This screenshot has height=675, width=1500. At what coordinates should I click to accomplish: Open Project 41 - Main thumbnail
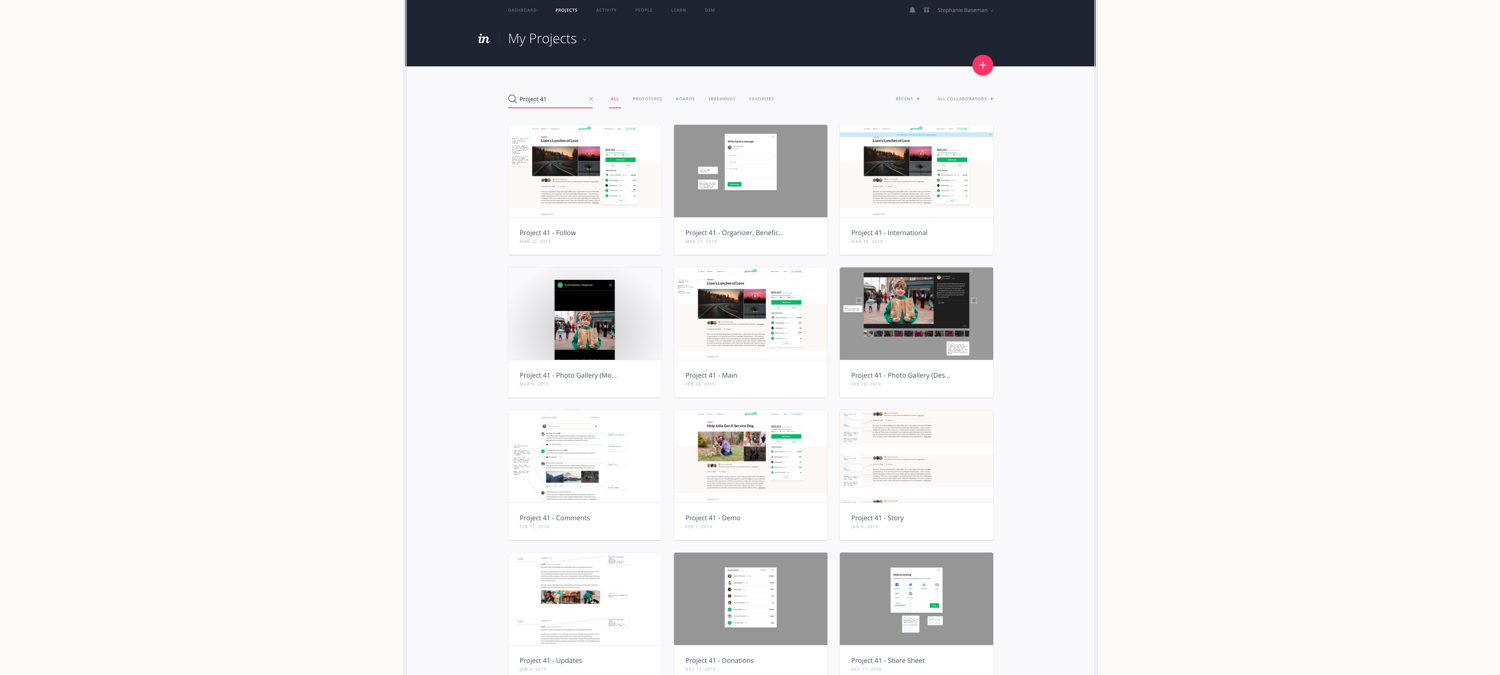coord(751,314)
